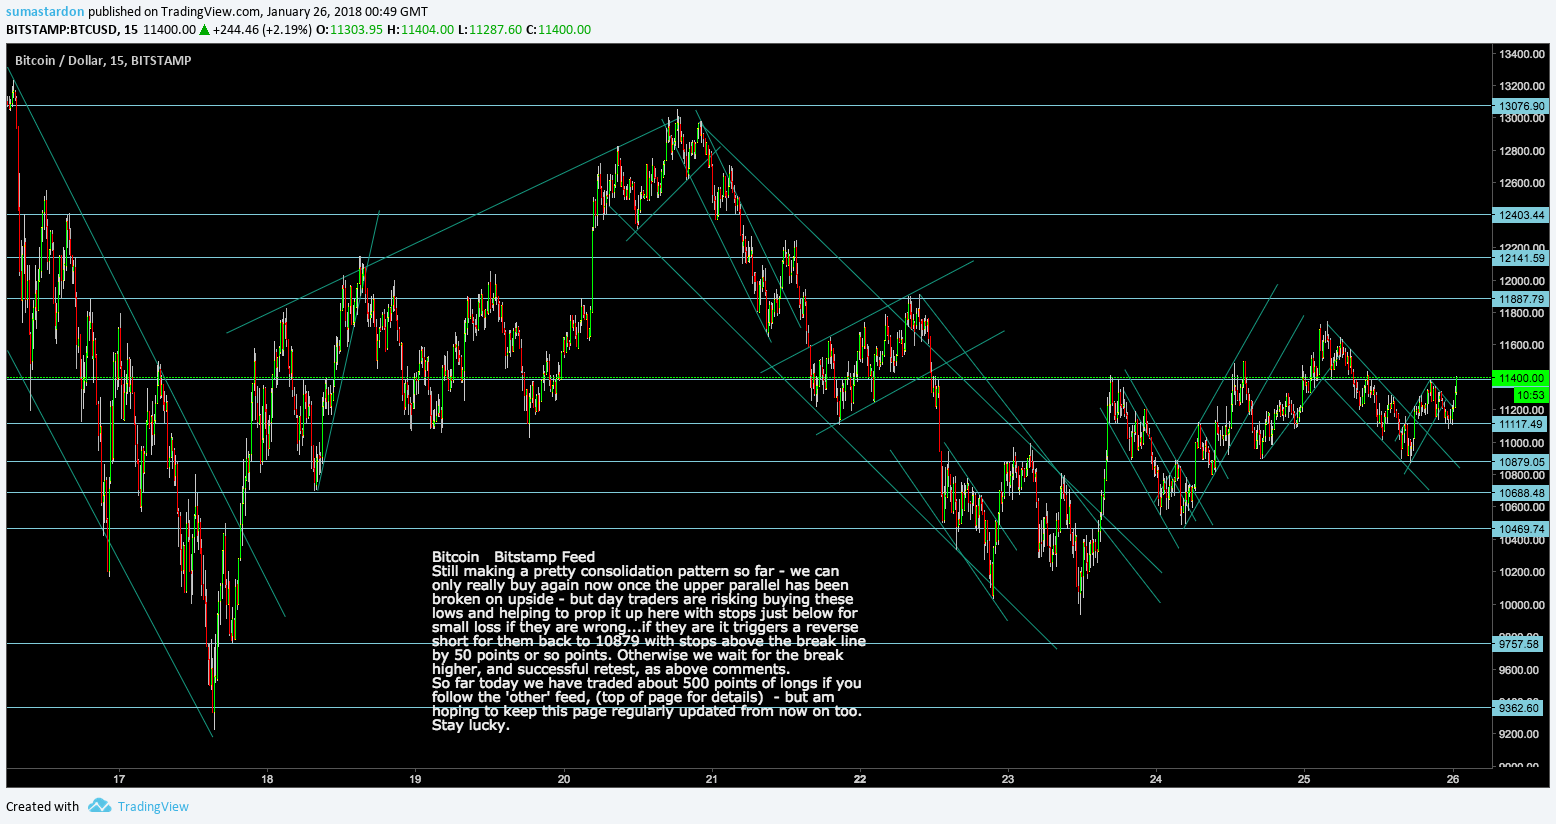Viewport: 1556px width, 824px height.
Task: Select the 10469.74 horizontal line price label
Action: (x=1521, y=529)
